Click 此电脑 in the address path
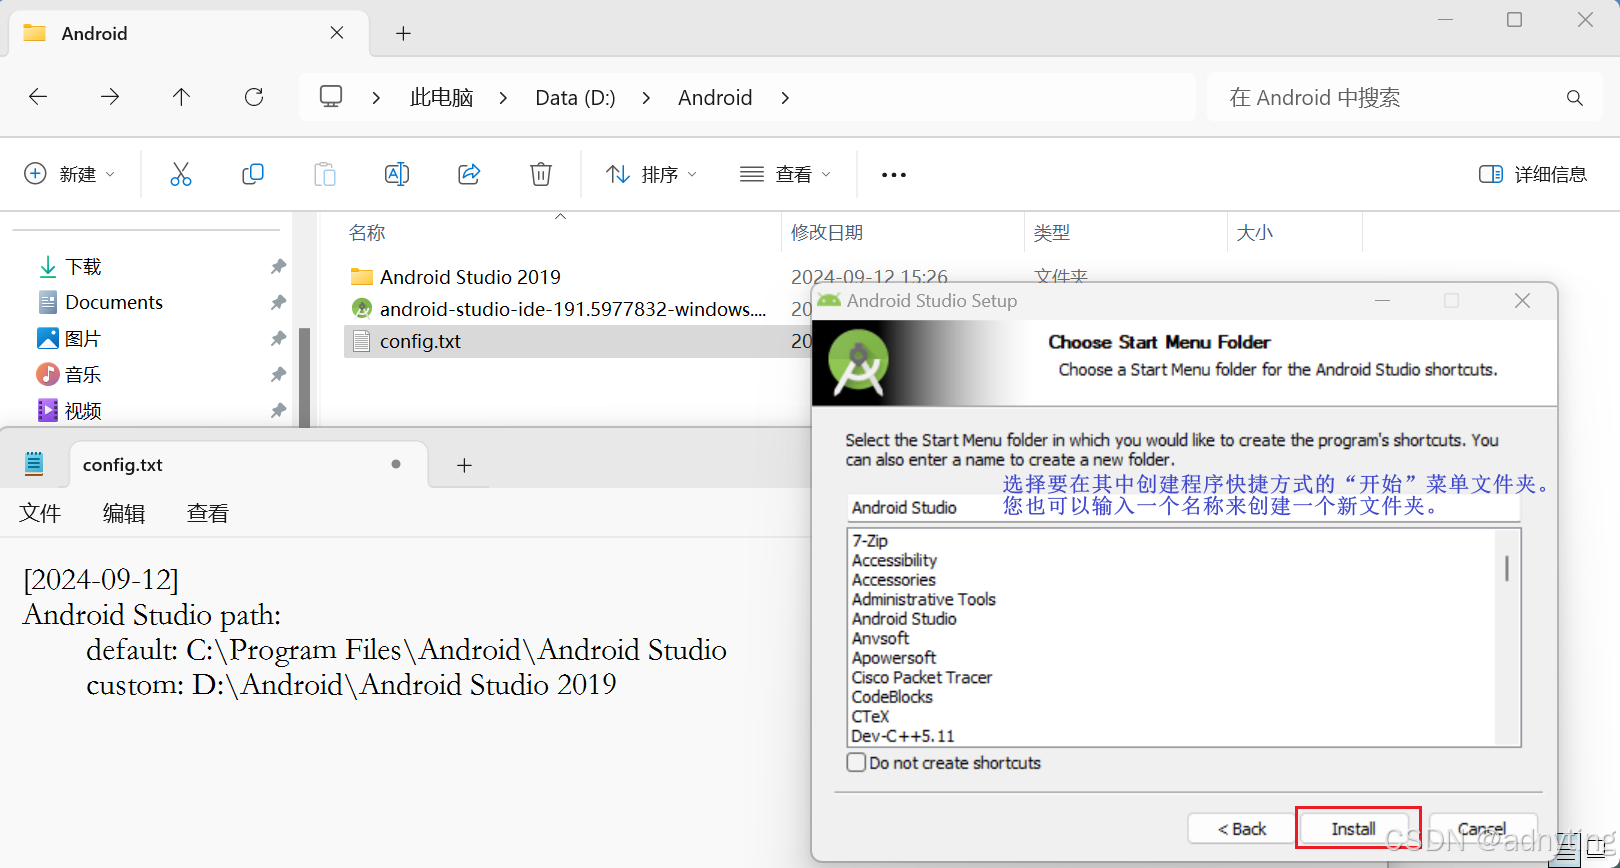 (441, 98)
